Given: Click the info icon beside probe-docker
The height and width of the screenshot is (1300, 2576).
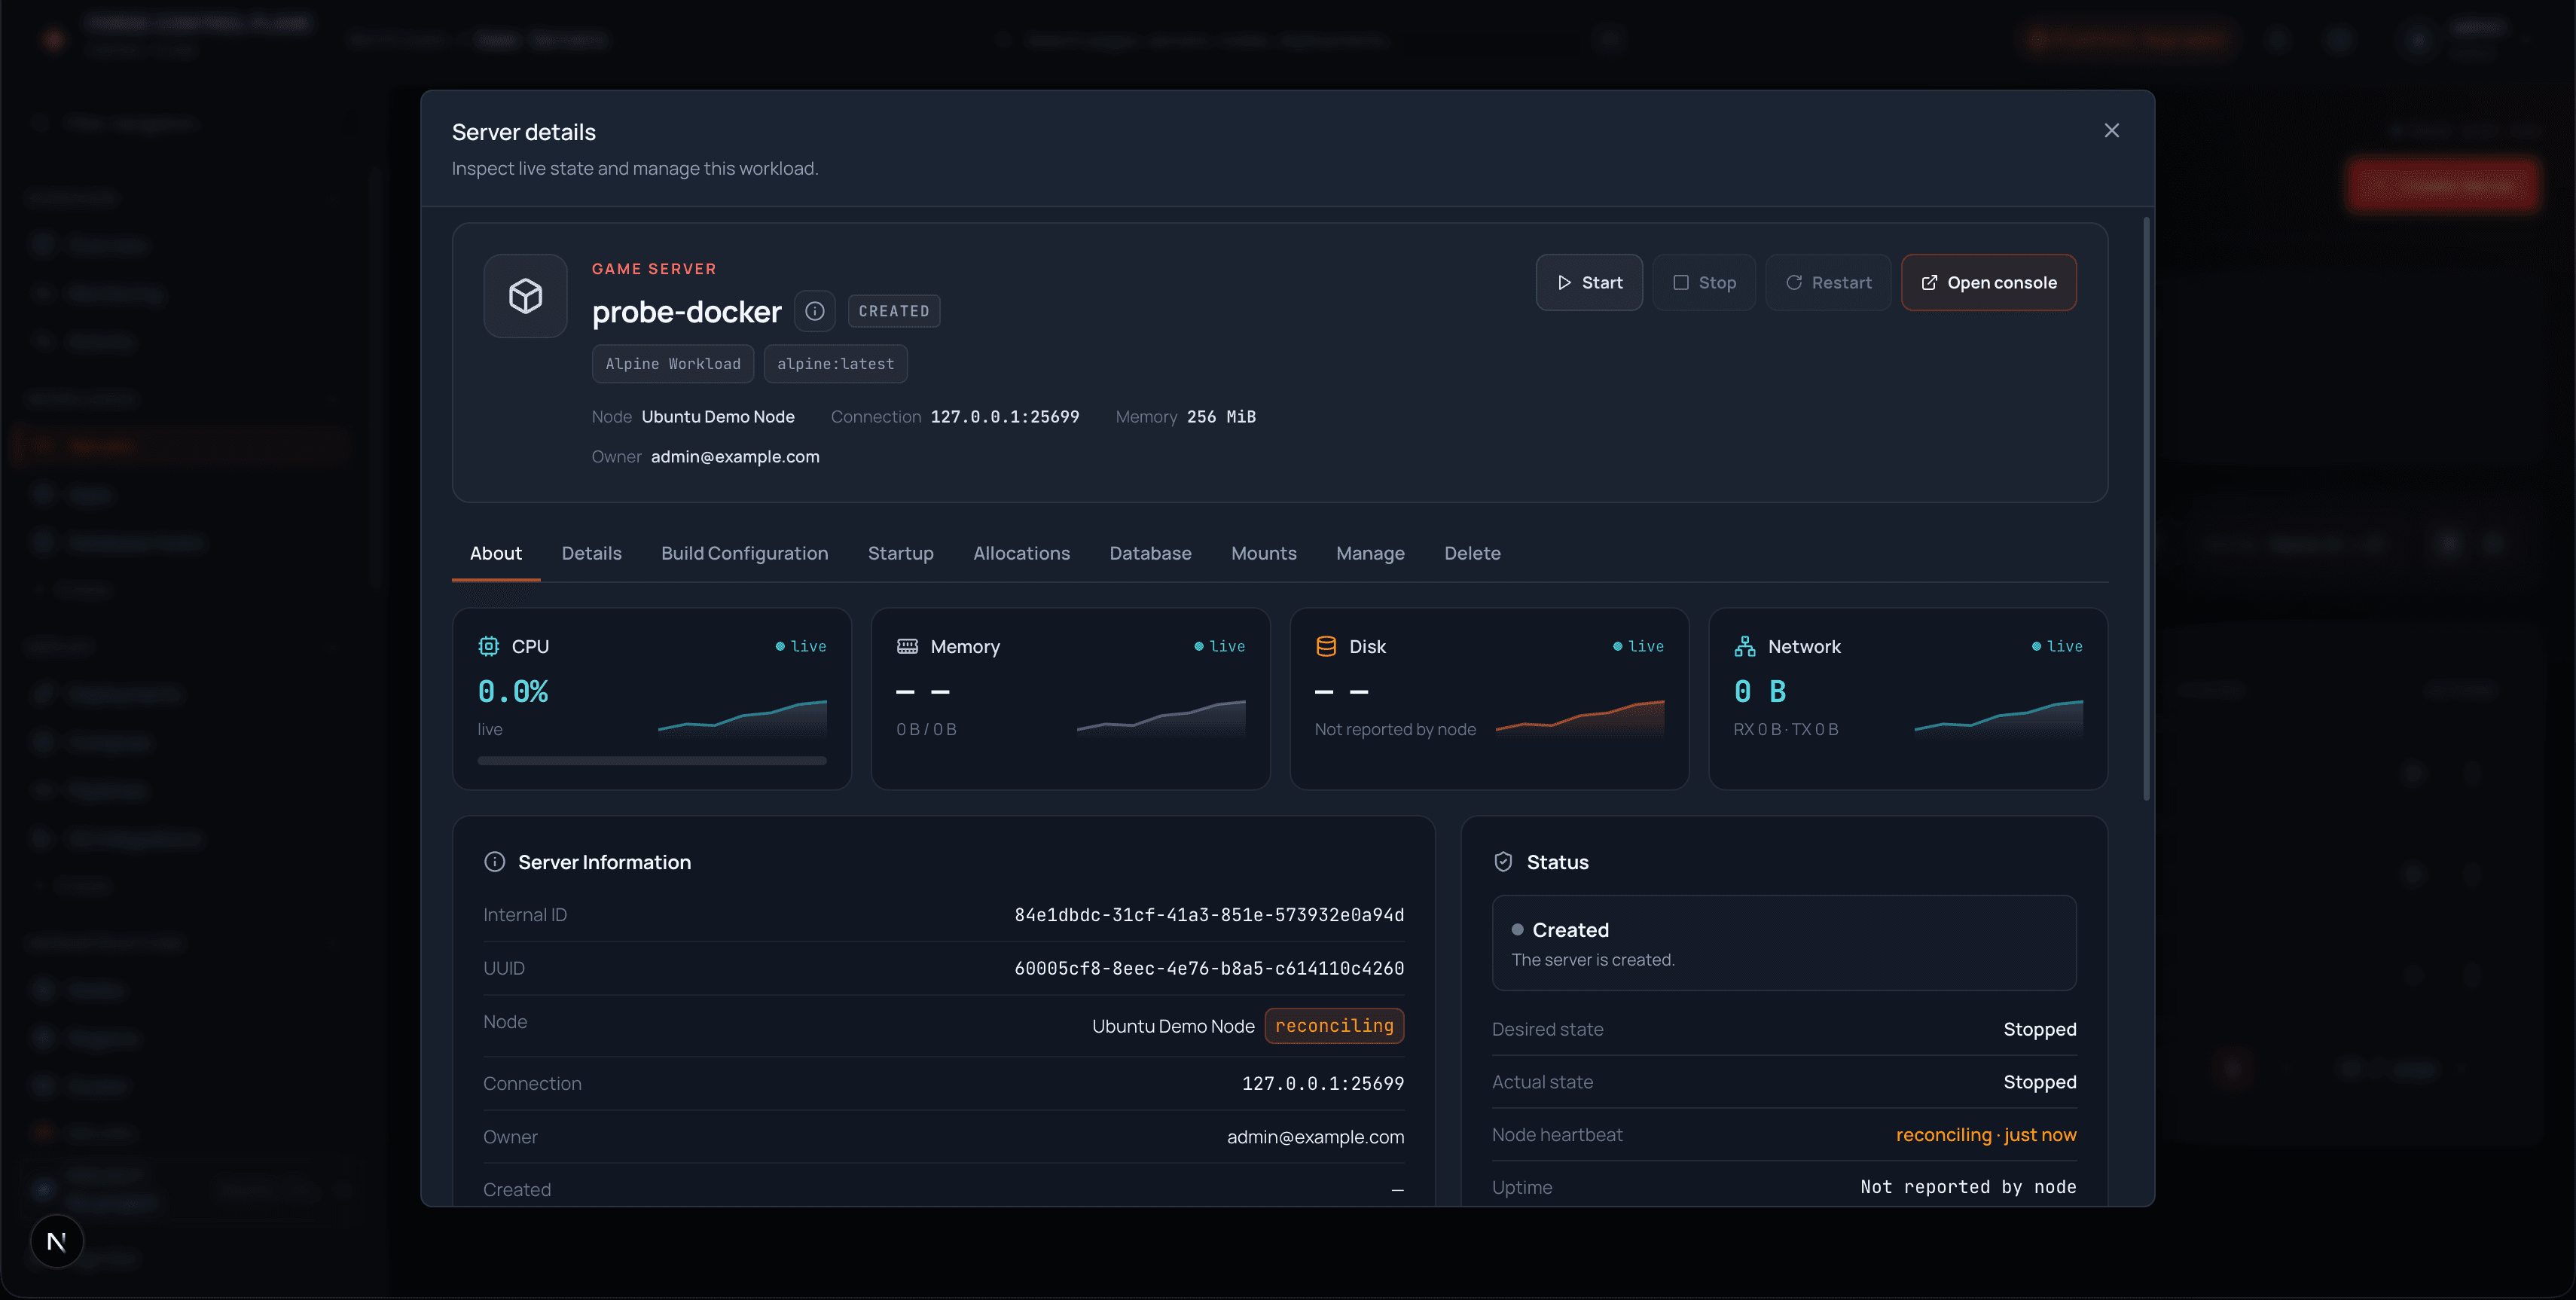Looking at the screenshot, I should click(814, 311).
